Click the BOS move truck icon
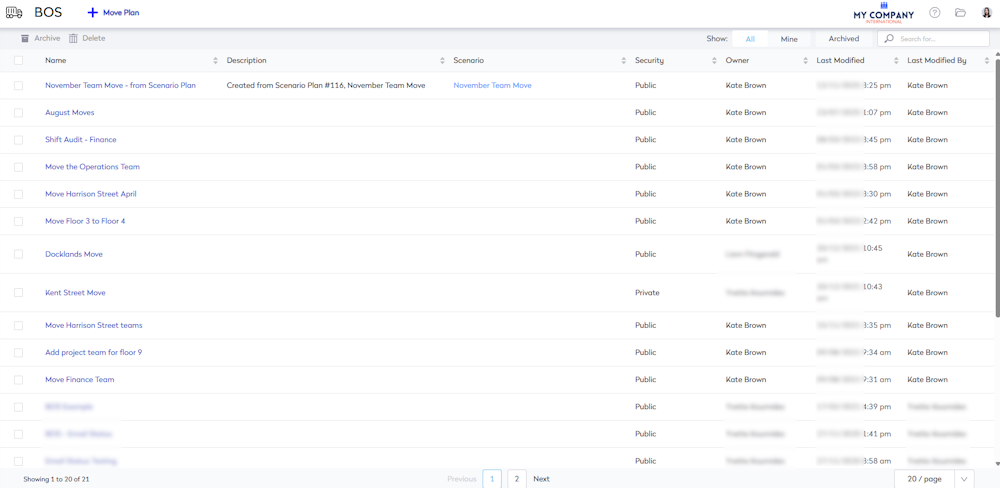This screenshot has height=488, width=1000. [14, 13]
